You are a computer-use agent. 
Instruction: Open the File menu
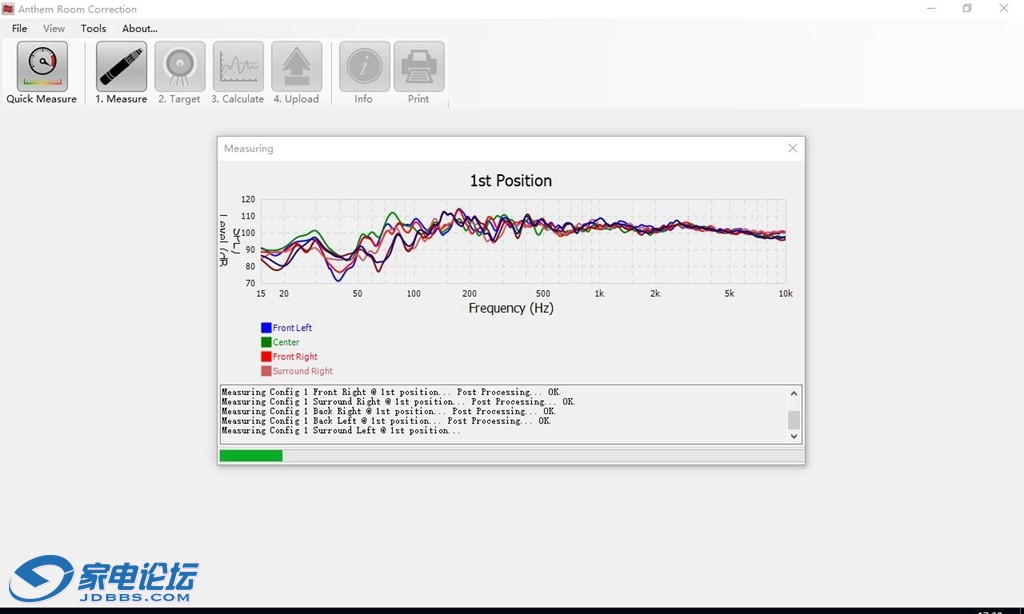[20, 28]
